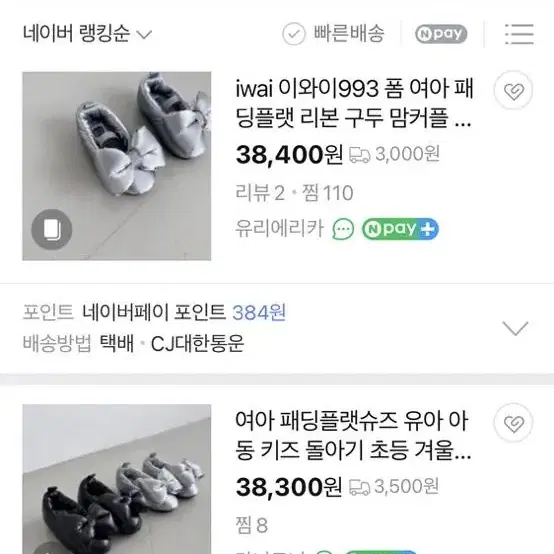
Task: Switch to list view icon
Action: click(x=519, y=34)
